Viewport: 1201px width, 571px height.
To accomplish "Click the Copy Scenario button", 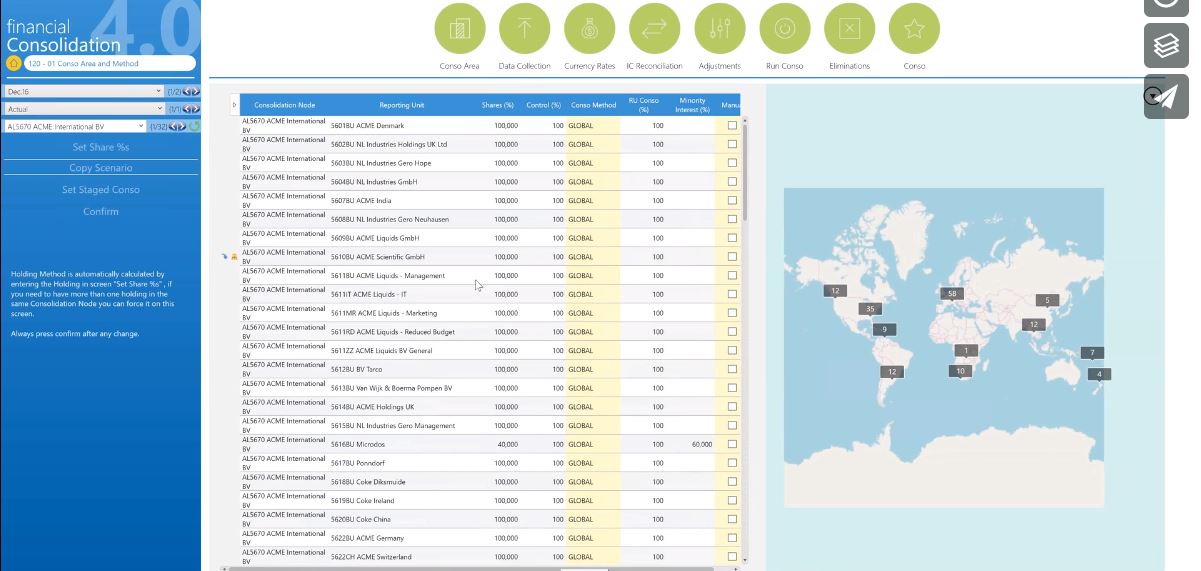I will (x=100, y=168).
